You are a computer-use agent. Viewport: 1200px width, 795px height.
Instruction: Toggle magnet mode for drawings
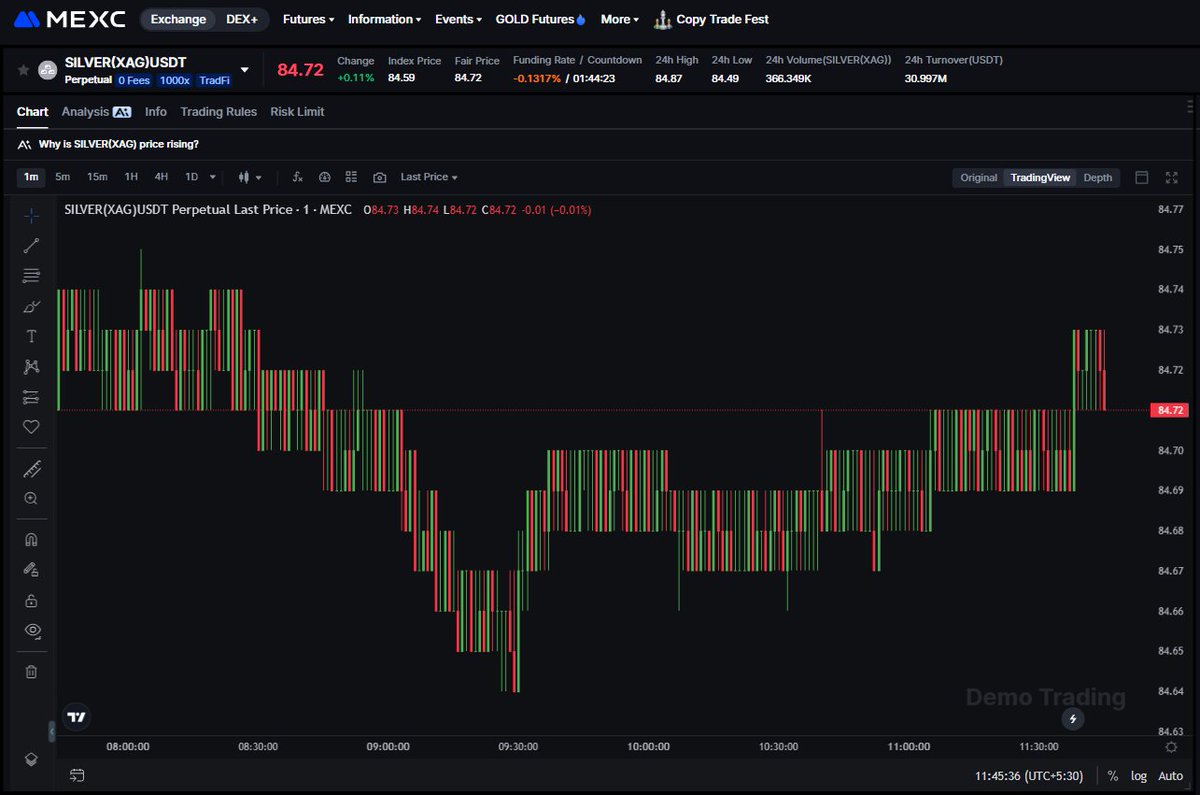31,540
